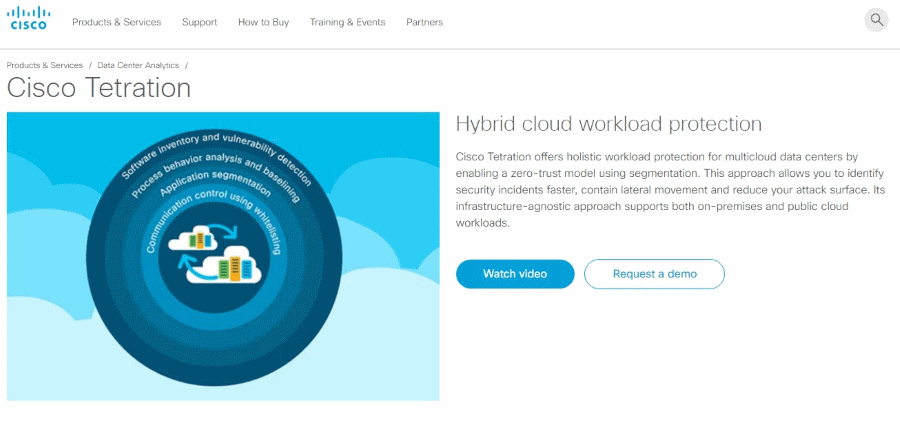Open Products & Services menu

tap(117, 22)
